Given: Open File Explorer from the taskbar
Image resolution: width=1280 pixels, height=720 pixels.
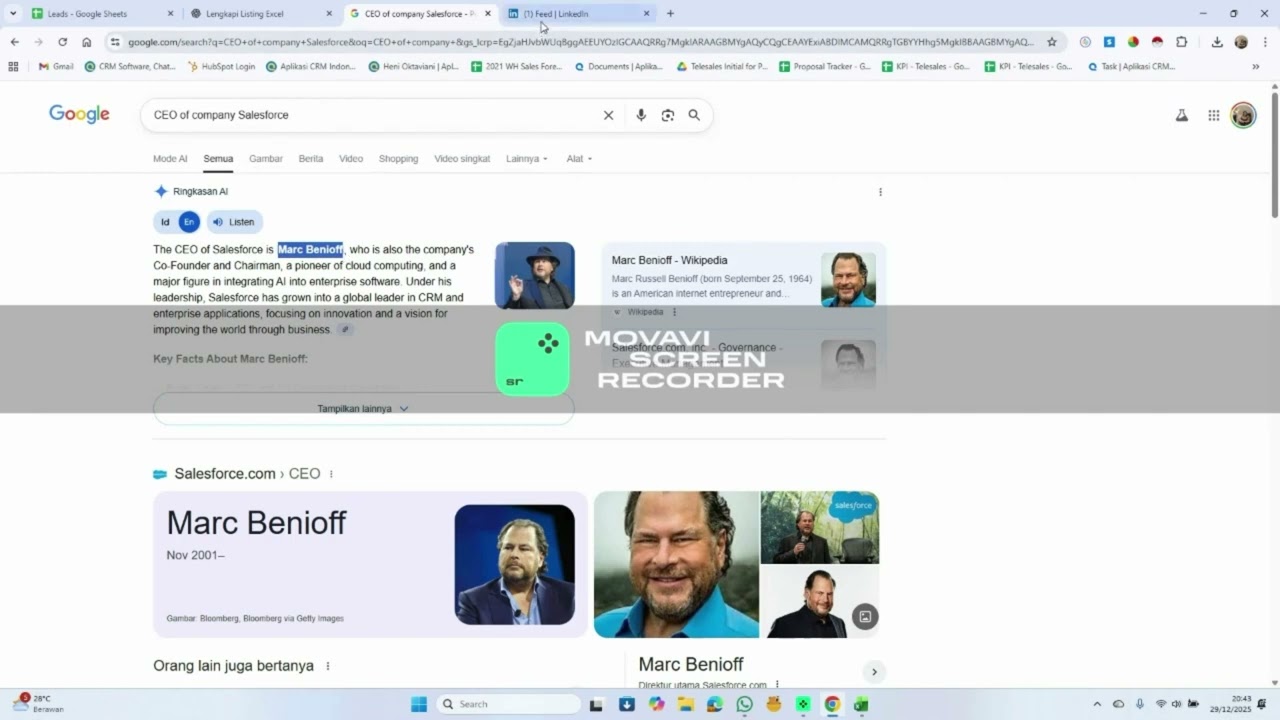Looking at the screenshot, I should [685, 704].
